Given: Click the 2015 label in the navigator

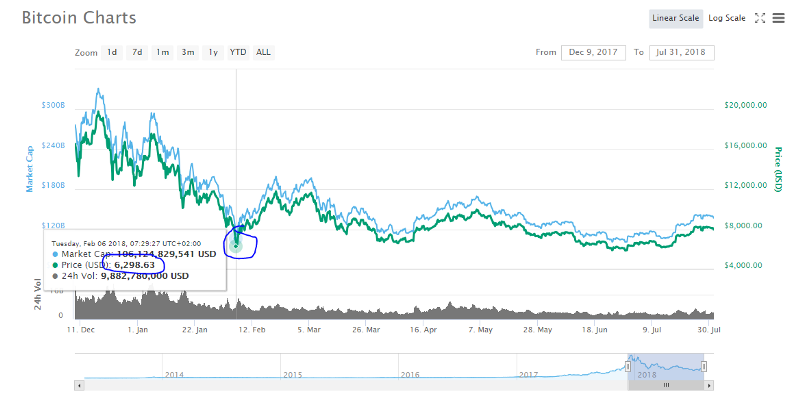Looking at the screenshot, I should coord(292,374).
